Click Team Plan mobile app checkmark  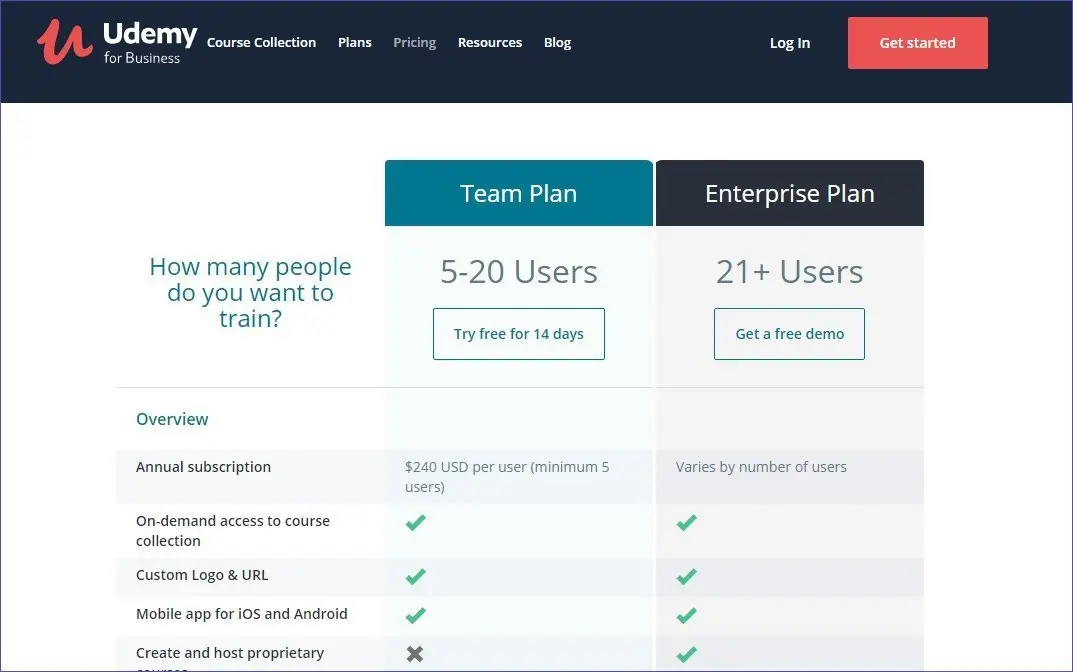tap(415, 615)
